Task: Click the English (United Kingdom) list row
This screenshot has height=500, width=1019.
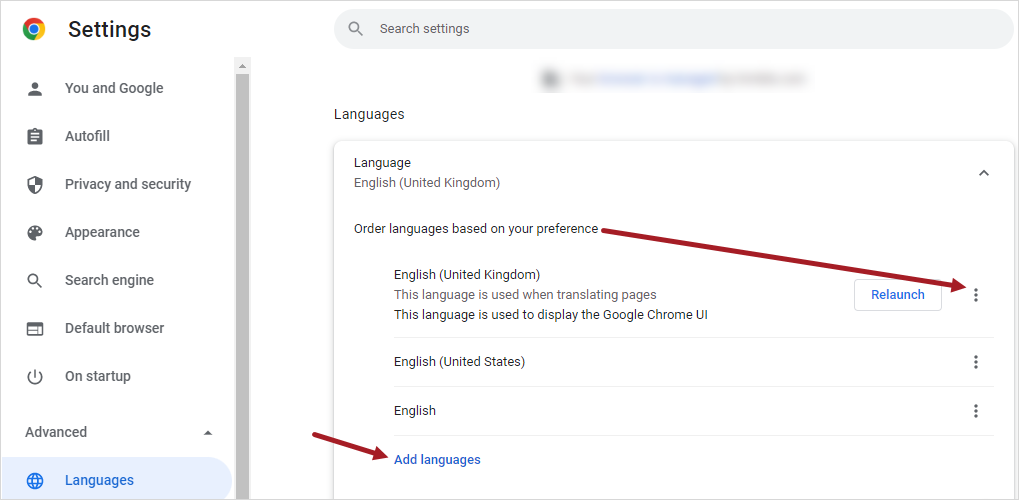Action: click(x=693, y=295)
